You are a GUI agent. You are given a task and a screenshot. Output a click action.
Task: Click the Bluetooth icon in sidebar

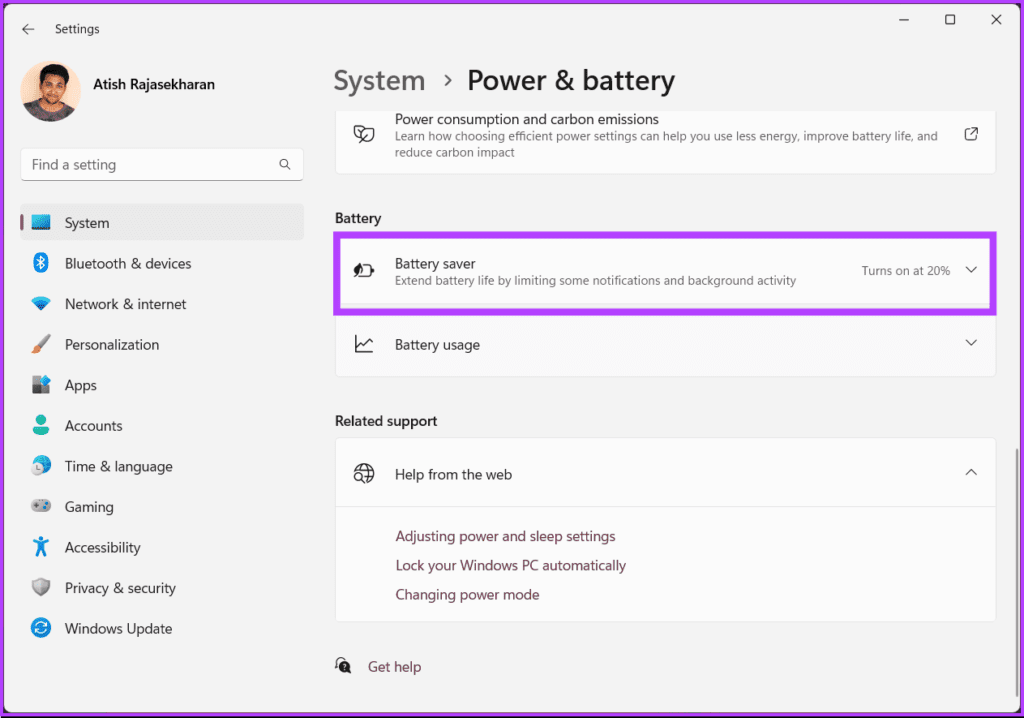40,263
